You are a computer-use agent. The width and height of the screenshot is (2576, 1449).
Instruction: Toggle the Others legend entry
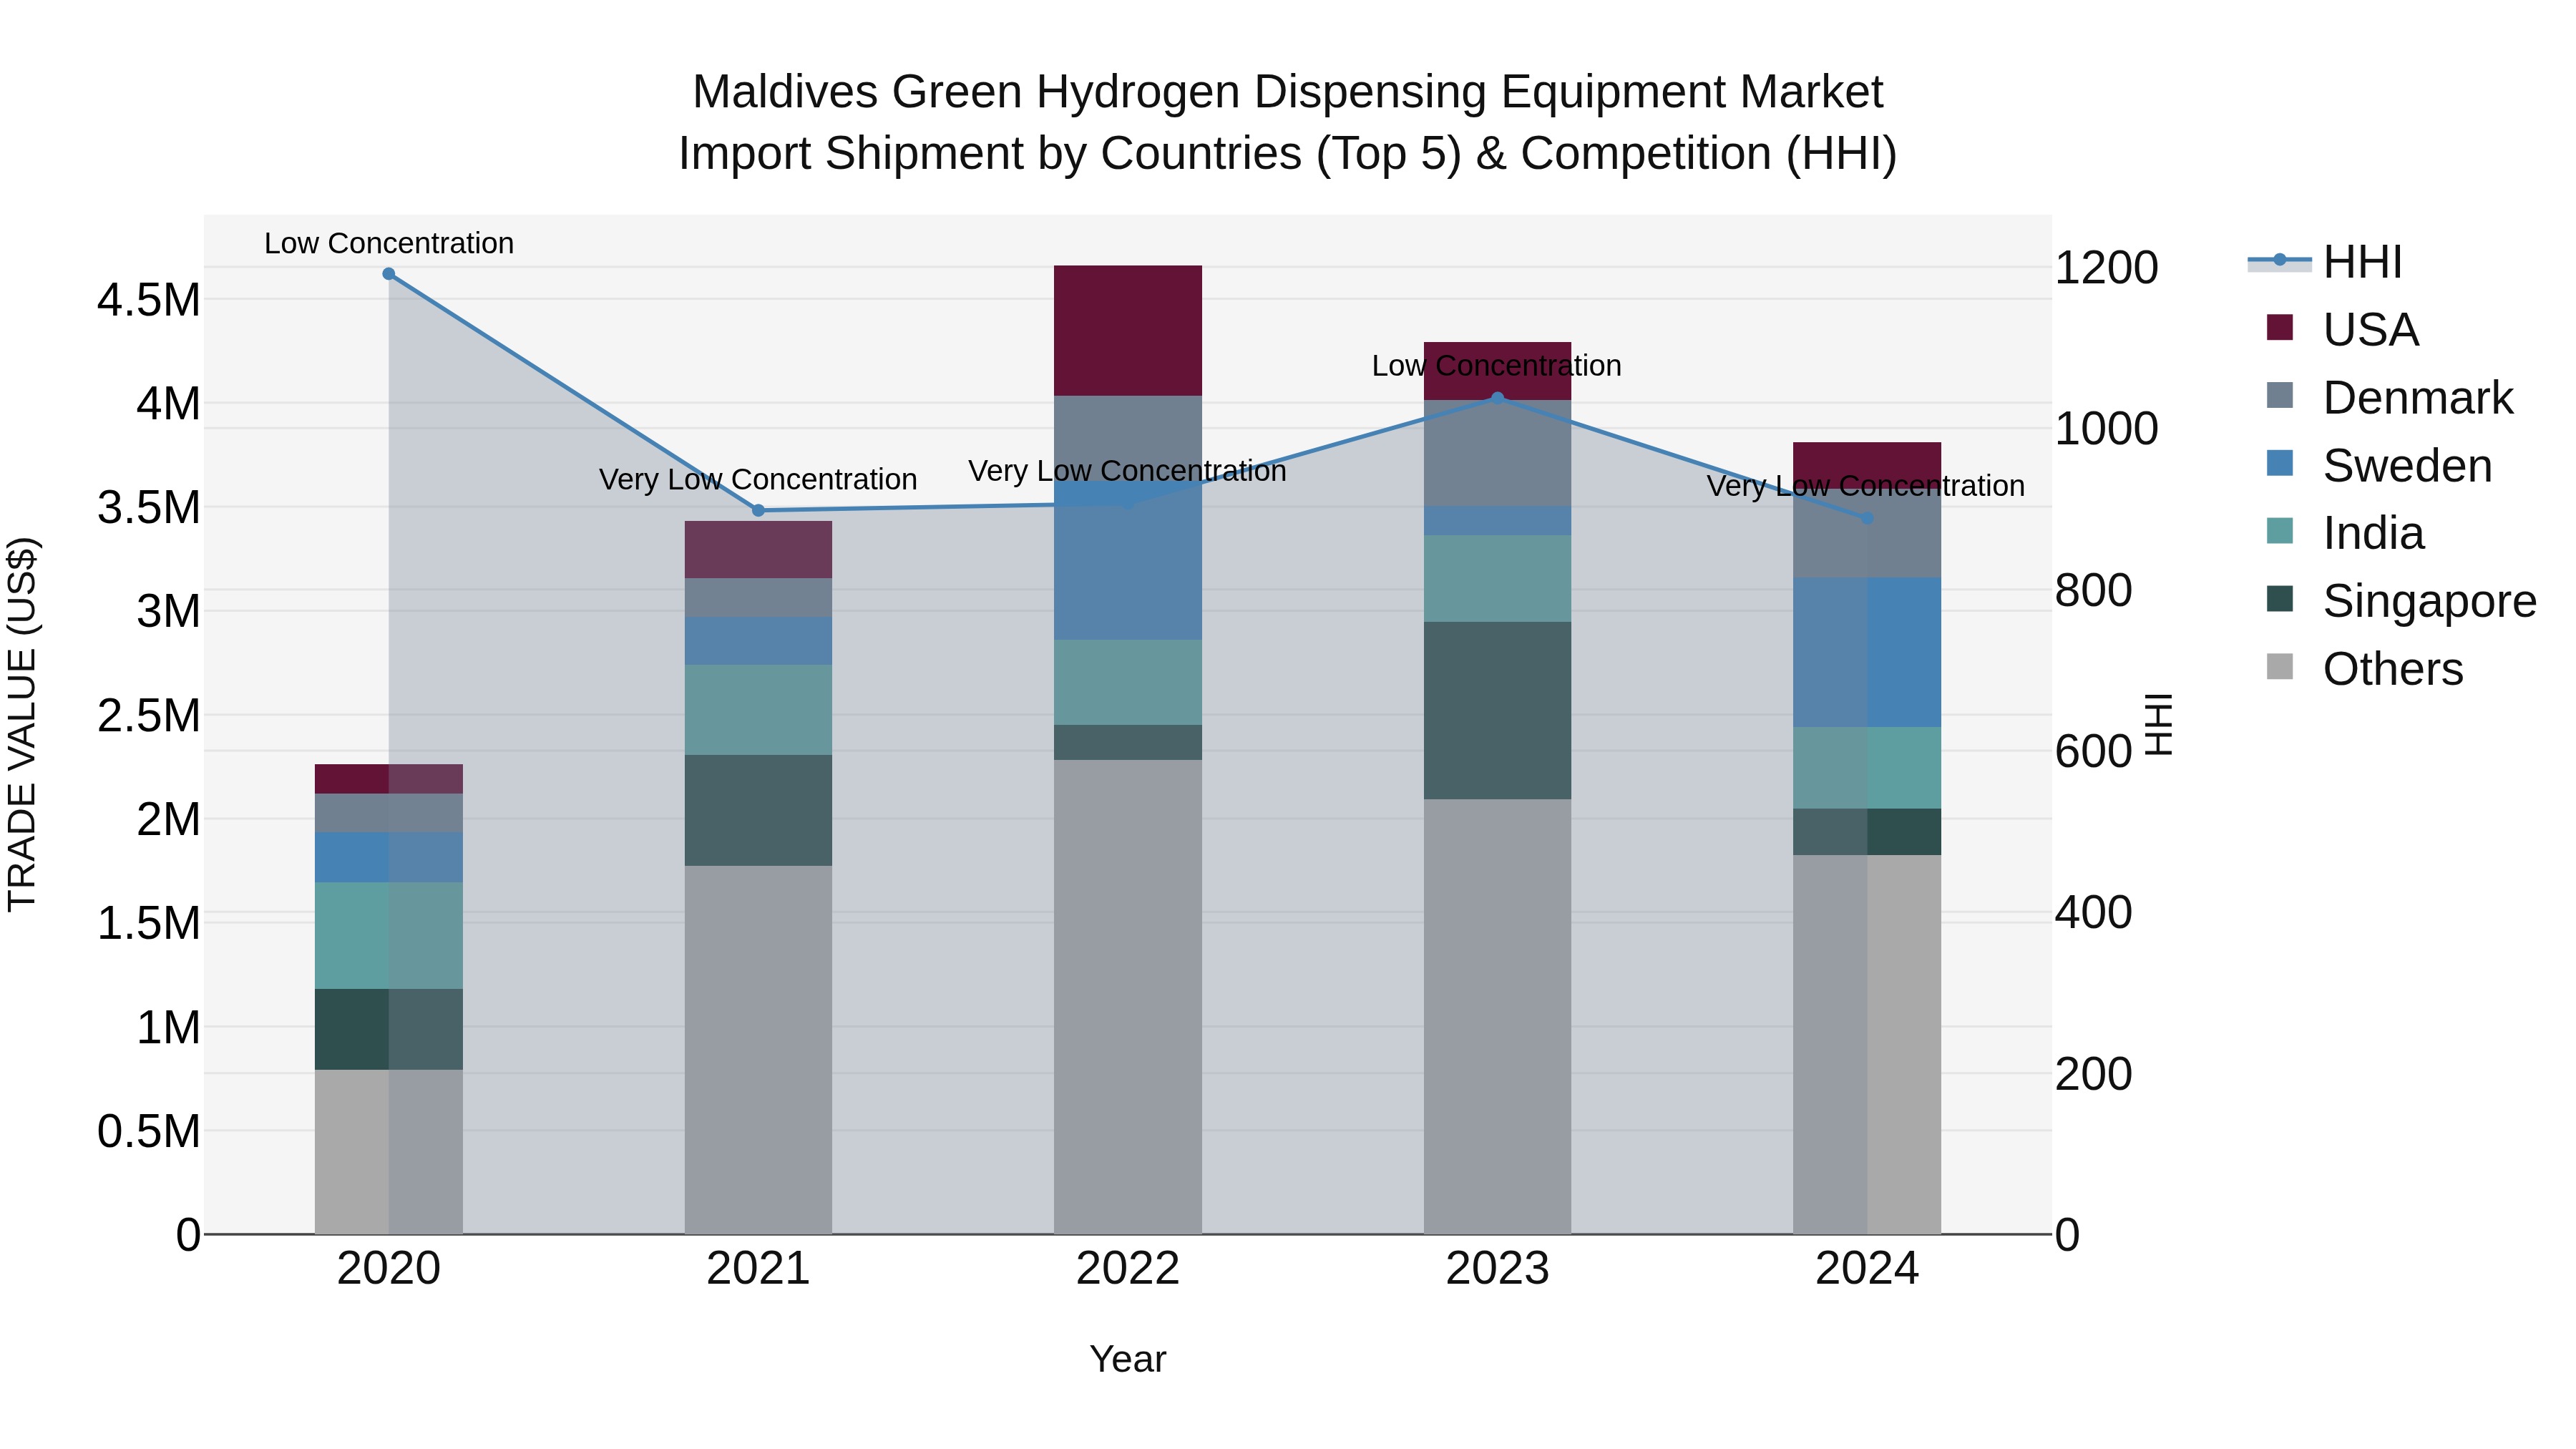pyautogui.click(x=2365, y=669)
